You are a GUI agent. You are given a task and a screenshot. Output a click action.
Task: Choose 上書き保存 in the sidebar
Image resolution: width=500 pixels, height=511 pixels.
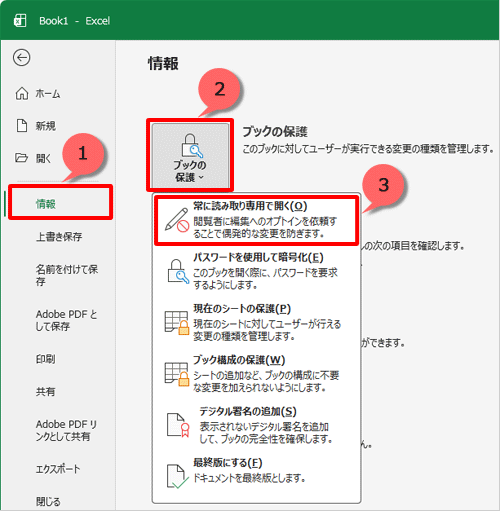[59, 237]
